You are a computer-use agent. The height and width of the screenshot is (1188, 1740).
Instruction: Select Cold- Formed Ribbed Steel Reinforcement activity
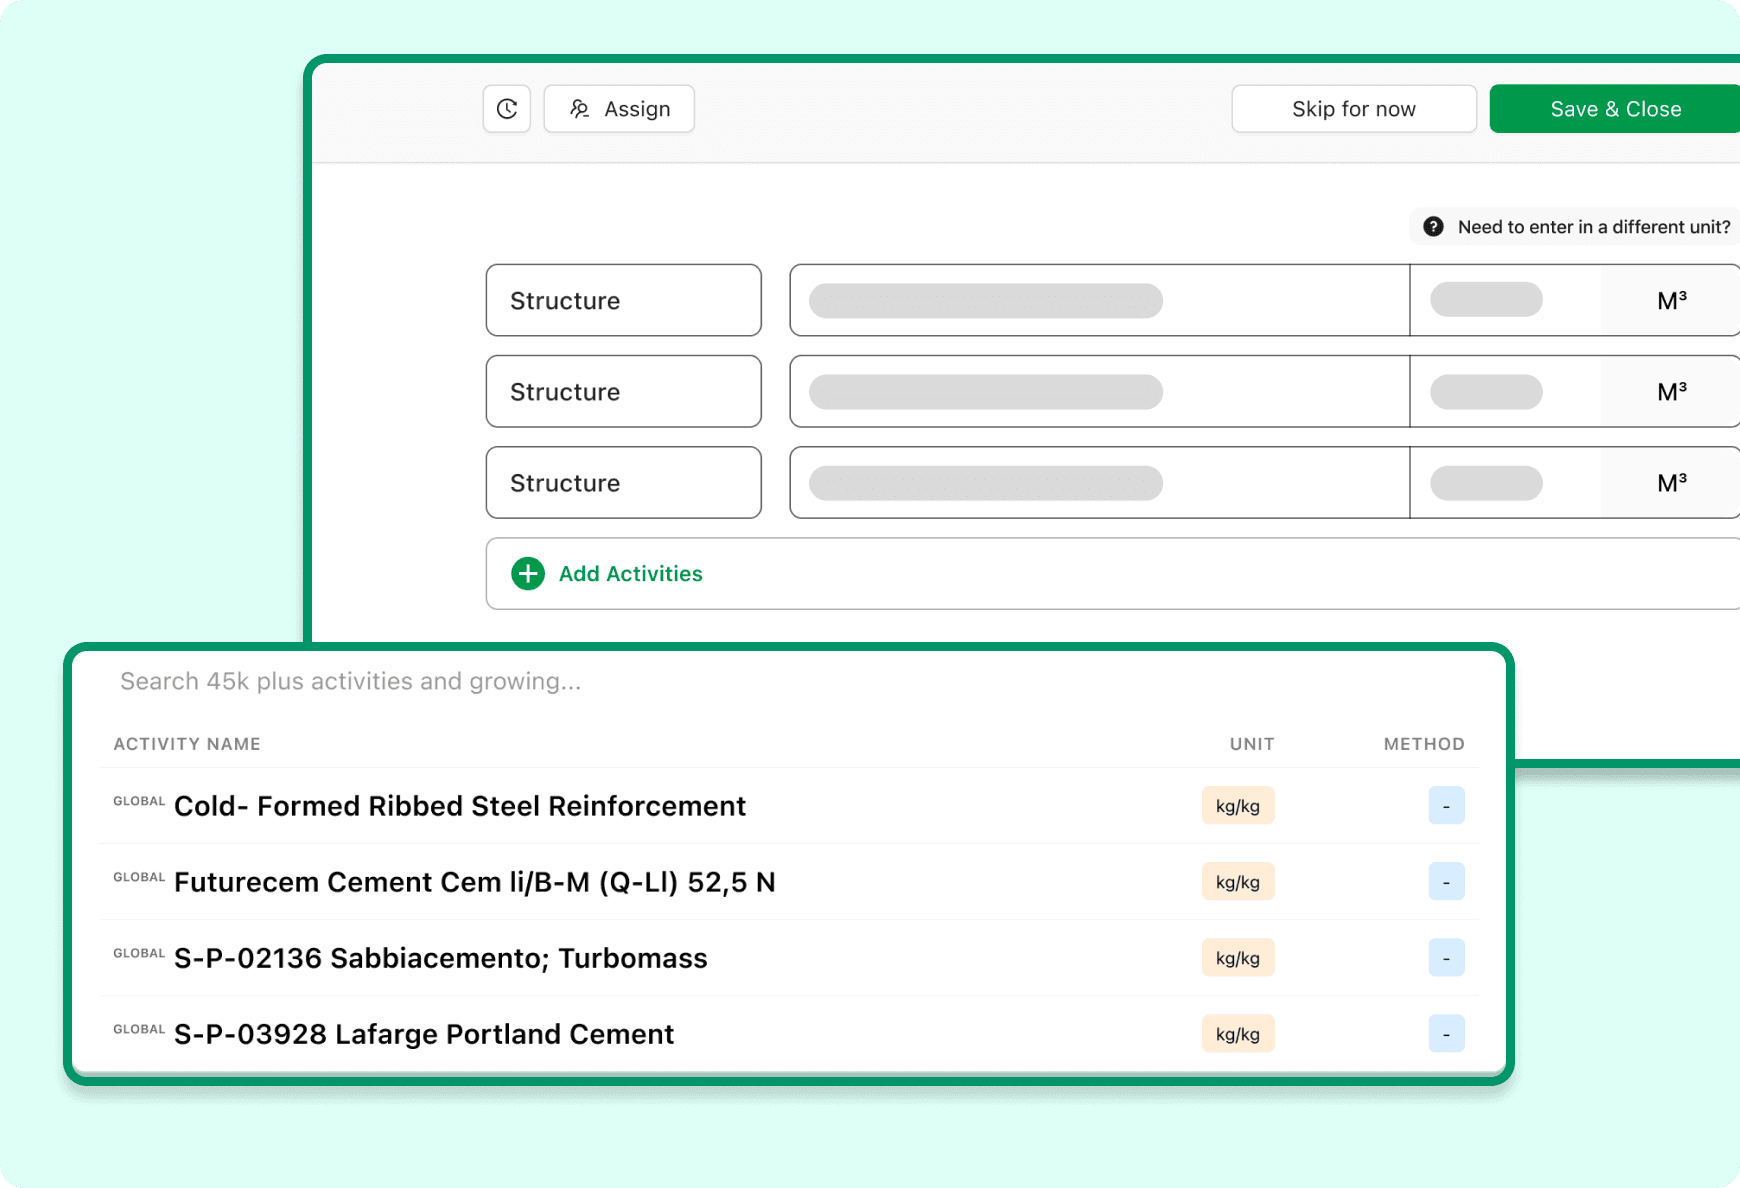pyautogui.click(x=460, y=806)
